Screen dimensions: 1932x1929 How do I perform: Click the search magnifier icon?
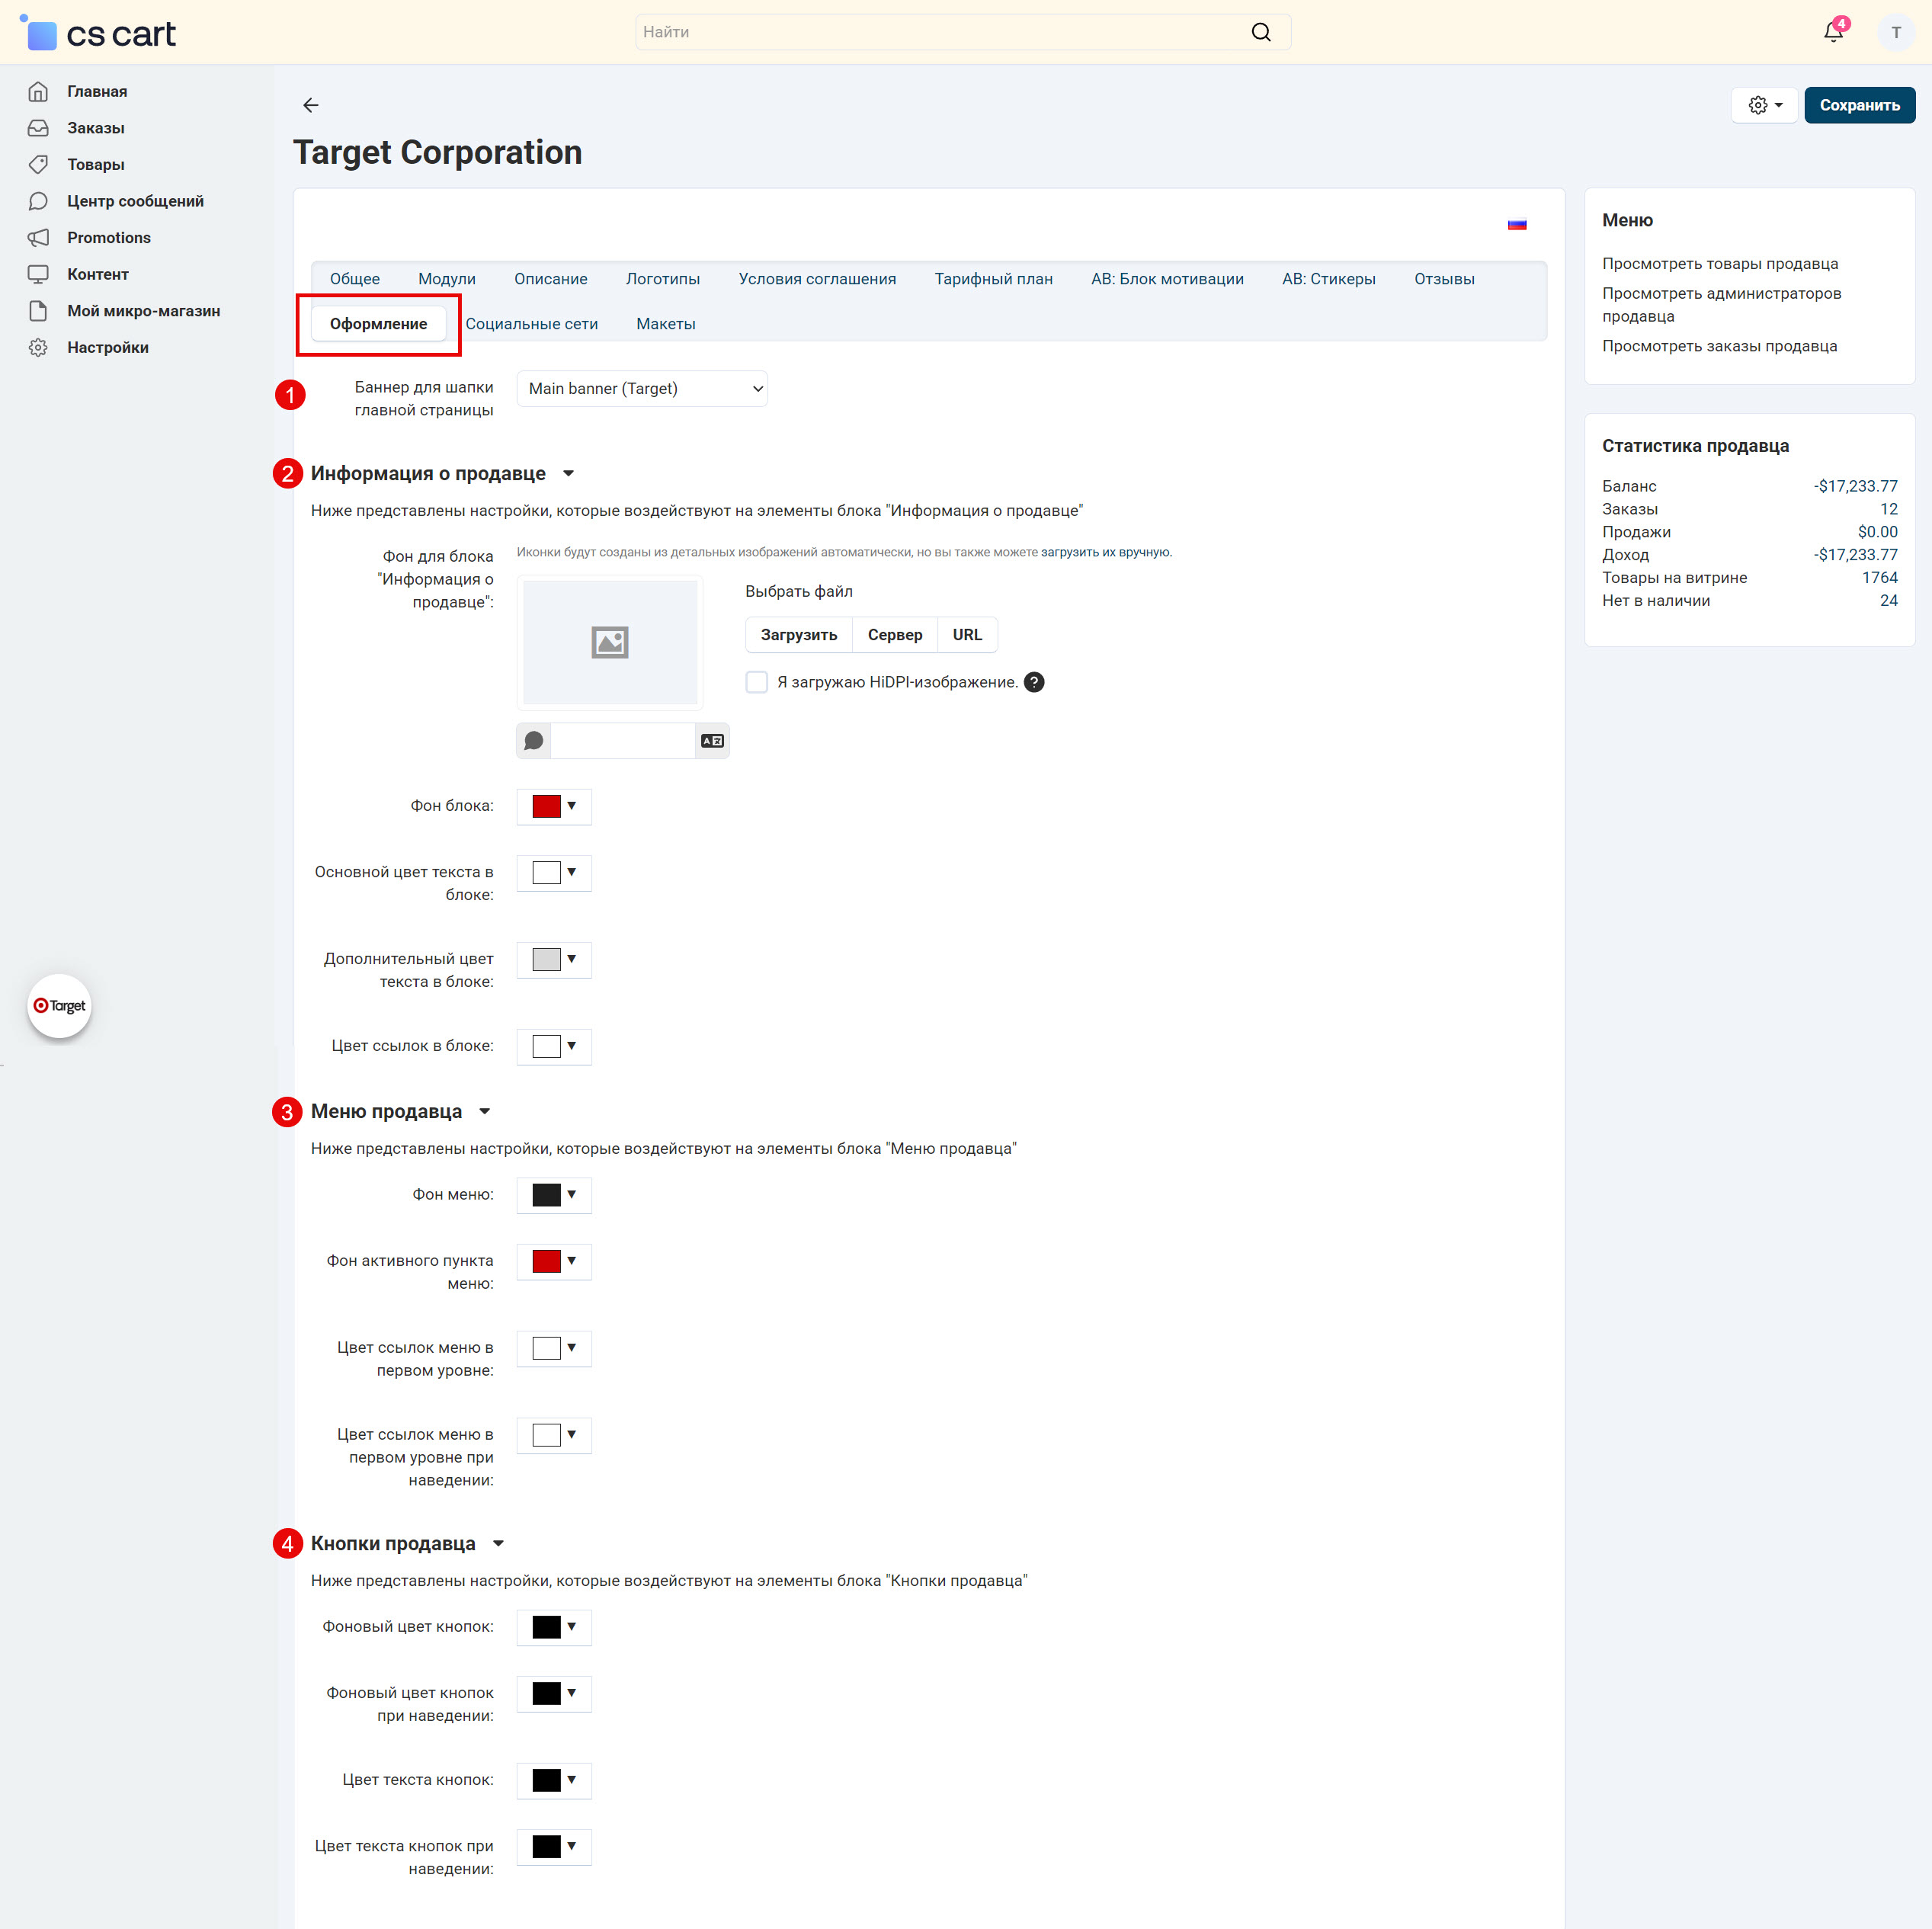1261,32
